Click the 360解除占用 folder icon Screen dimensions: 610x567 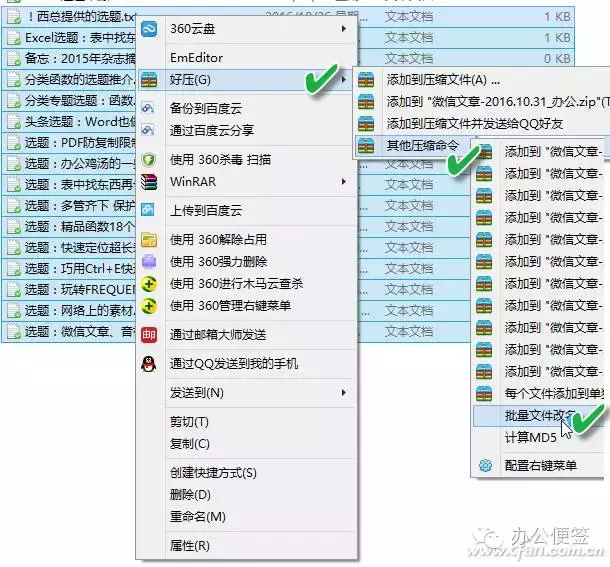point(149,240)
